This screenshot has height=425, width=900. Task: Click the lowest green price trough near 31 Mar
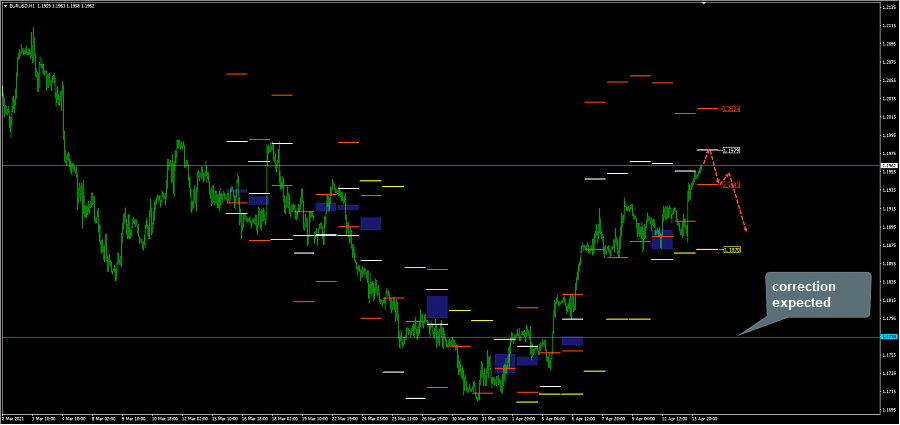coord(478,398)
